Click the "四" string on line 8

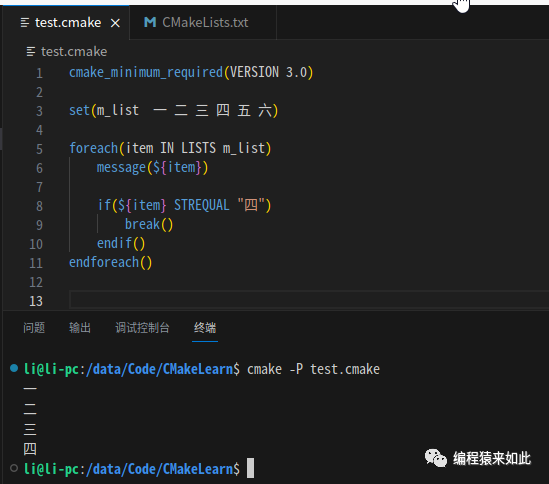click(x=251, y=205)
